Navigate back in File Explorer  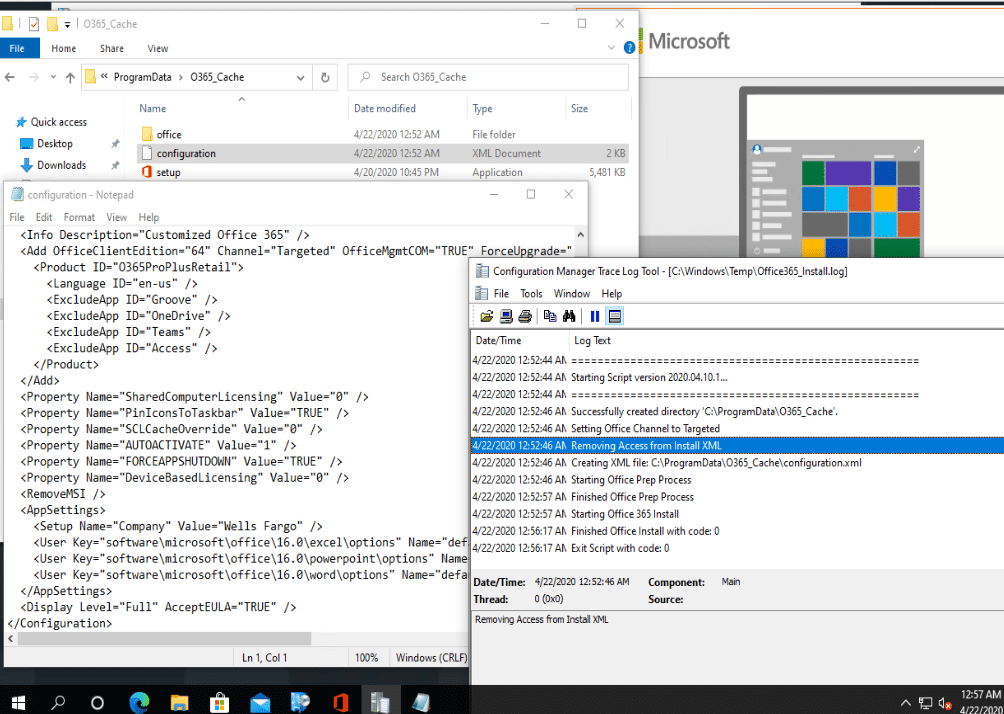[x=10, y=76]
